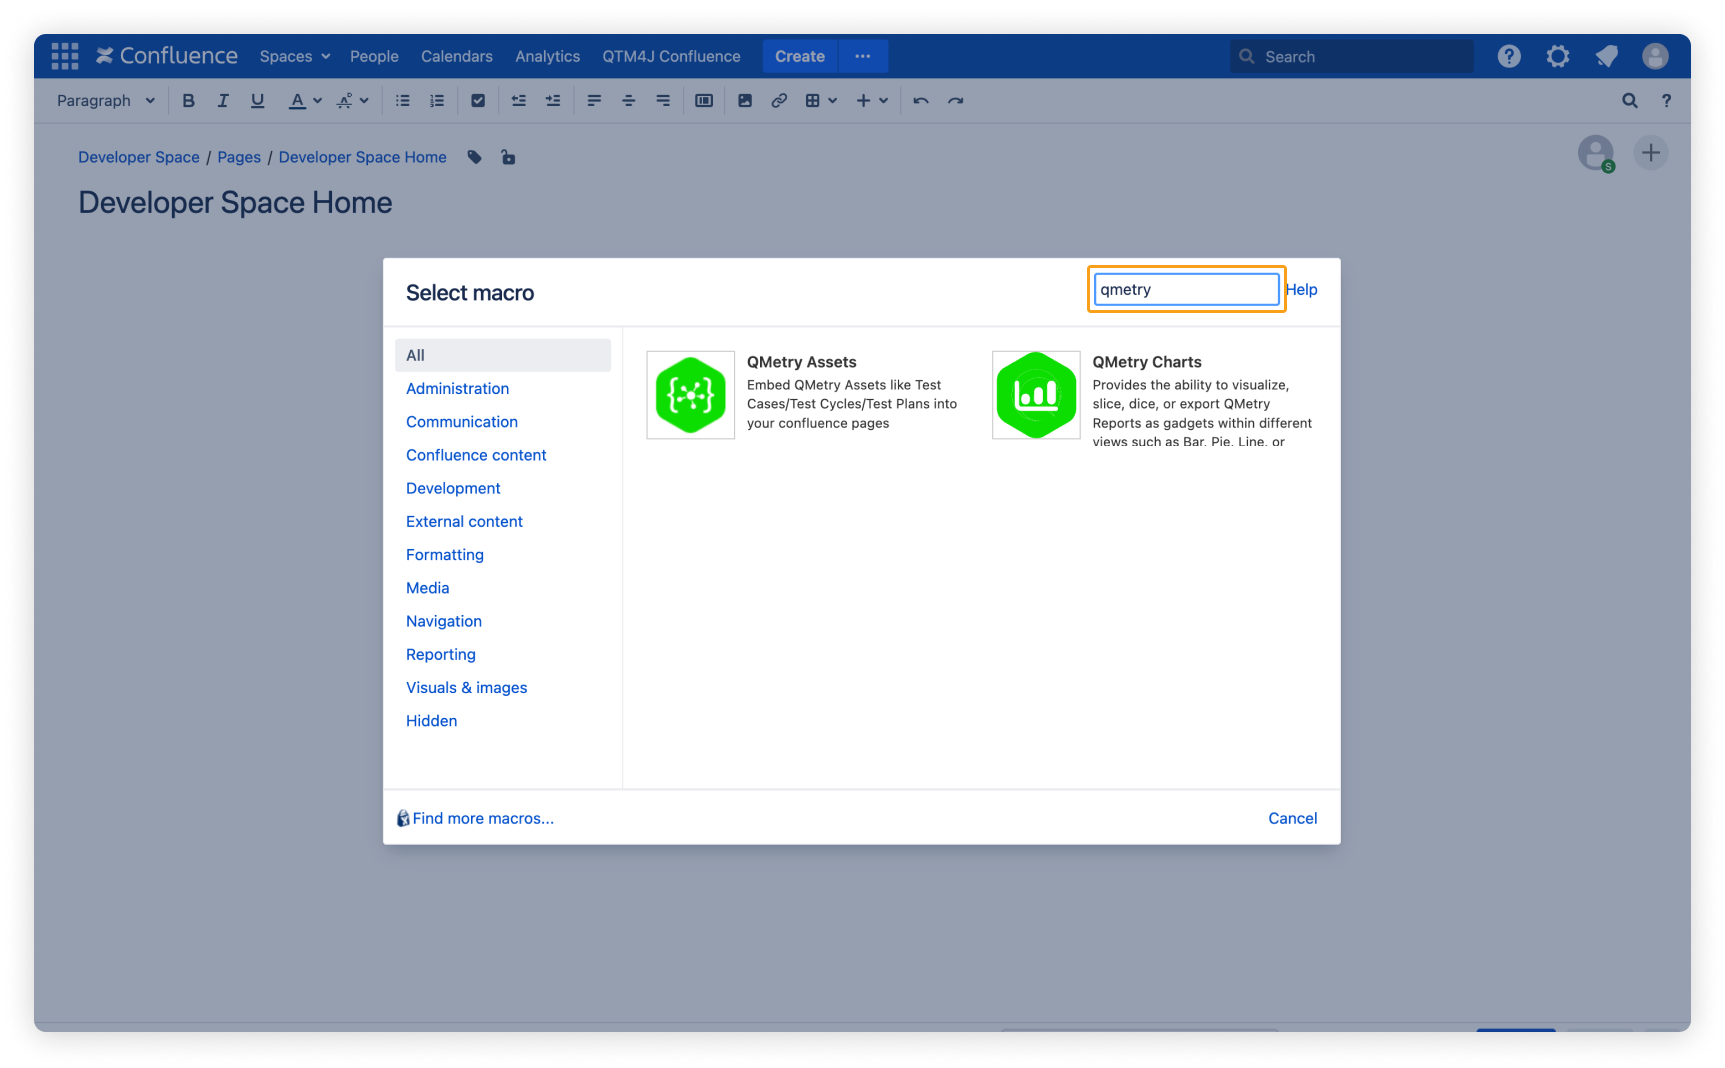1725x1068 pixels.
Task: Filter macros by Administration category
Action: point(457,388)
